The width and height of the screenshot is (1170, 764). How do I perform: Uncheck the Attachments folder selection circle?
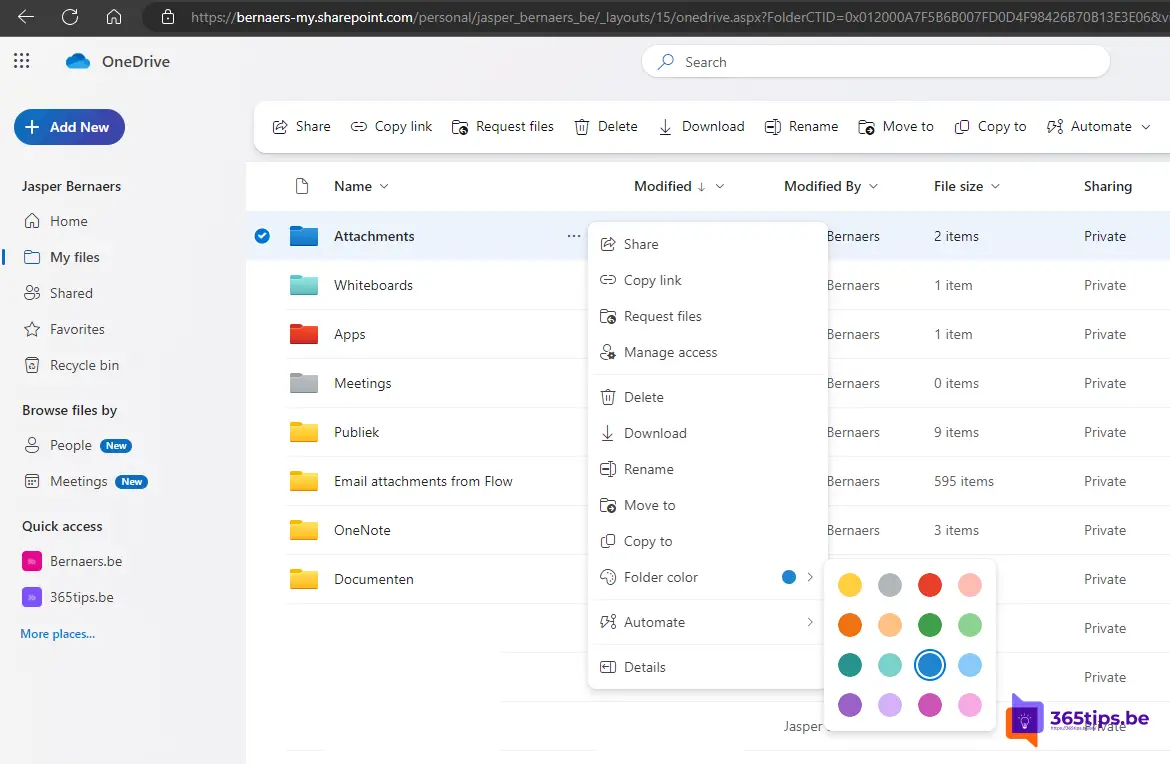click(262, 236)
